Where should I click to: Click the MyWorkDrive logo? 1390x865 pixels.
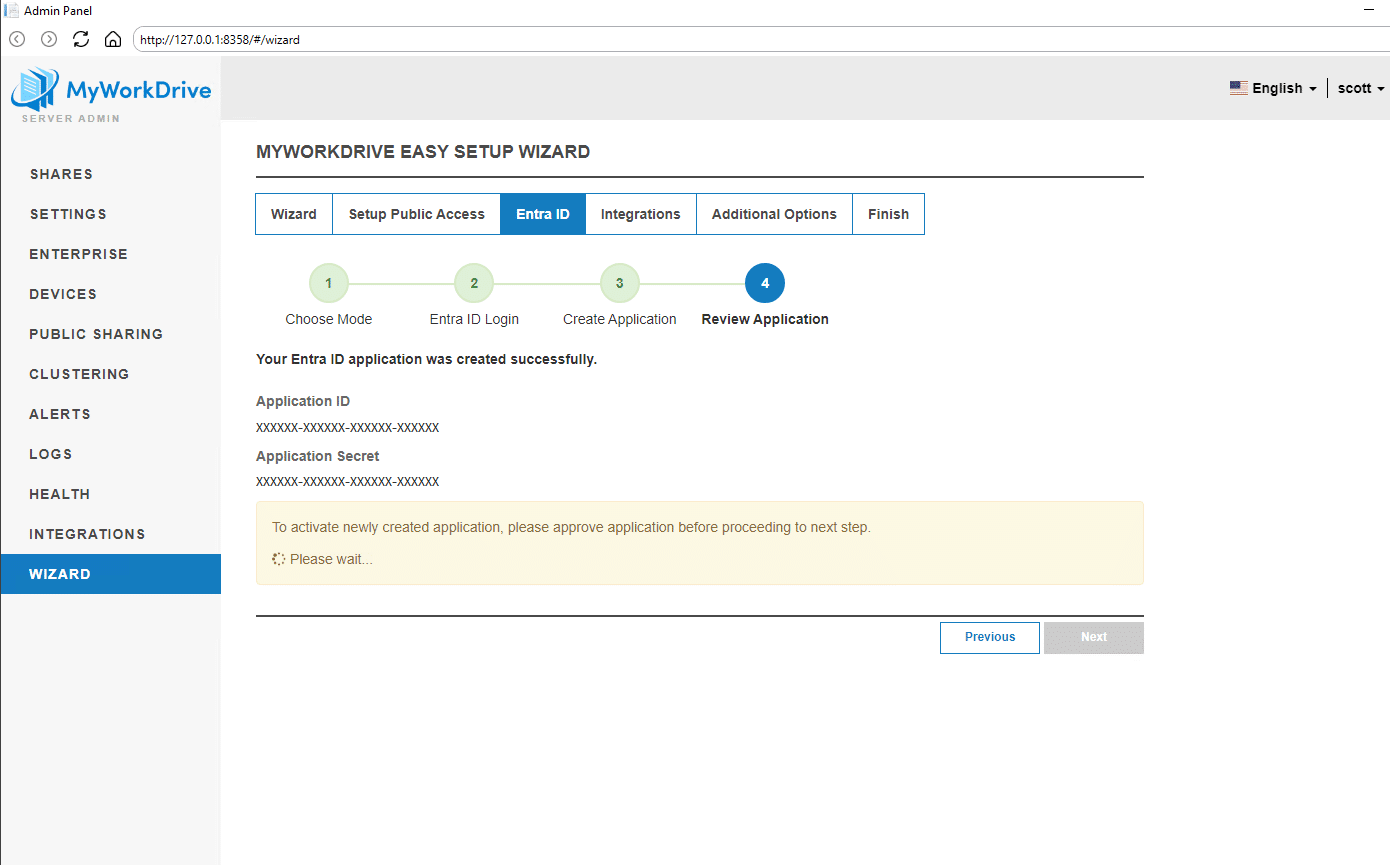point(111,94)
